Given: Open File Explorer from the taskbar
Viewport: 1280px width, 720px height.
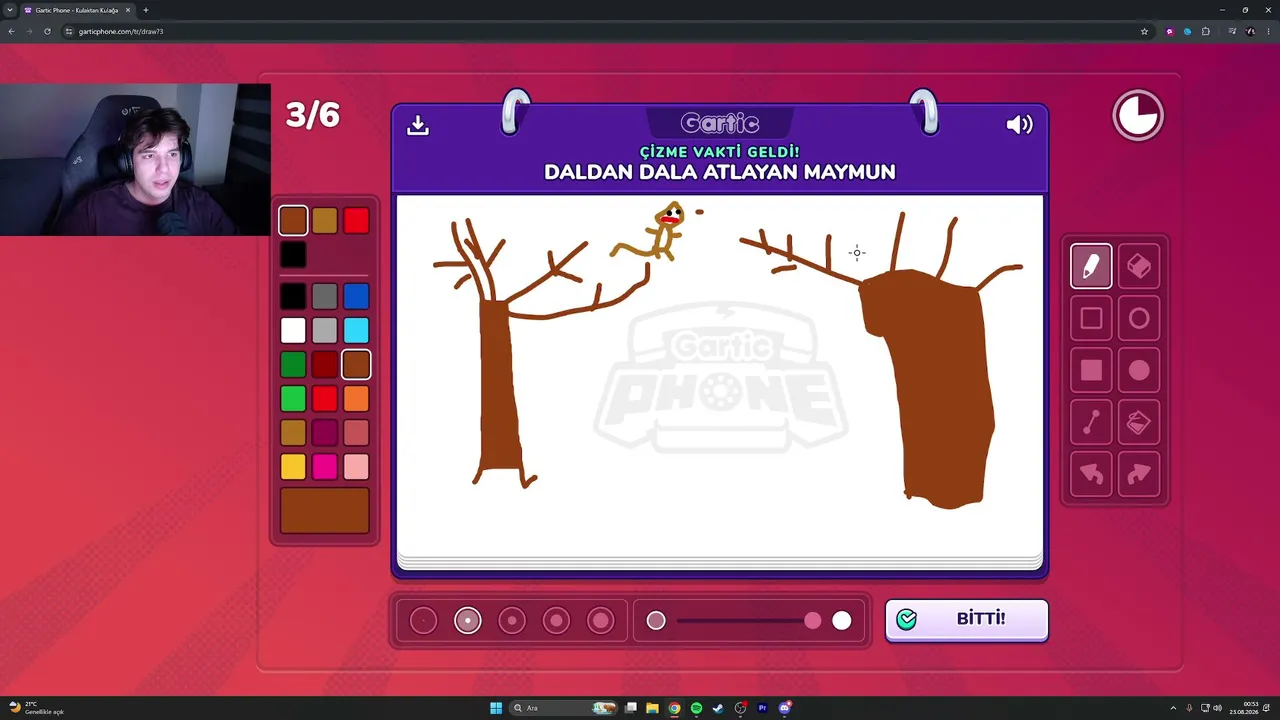Looking at the screenshot, I should pos(652,708).
